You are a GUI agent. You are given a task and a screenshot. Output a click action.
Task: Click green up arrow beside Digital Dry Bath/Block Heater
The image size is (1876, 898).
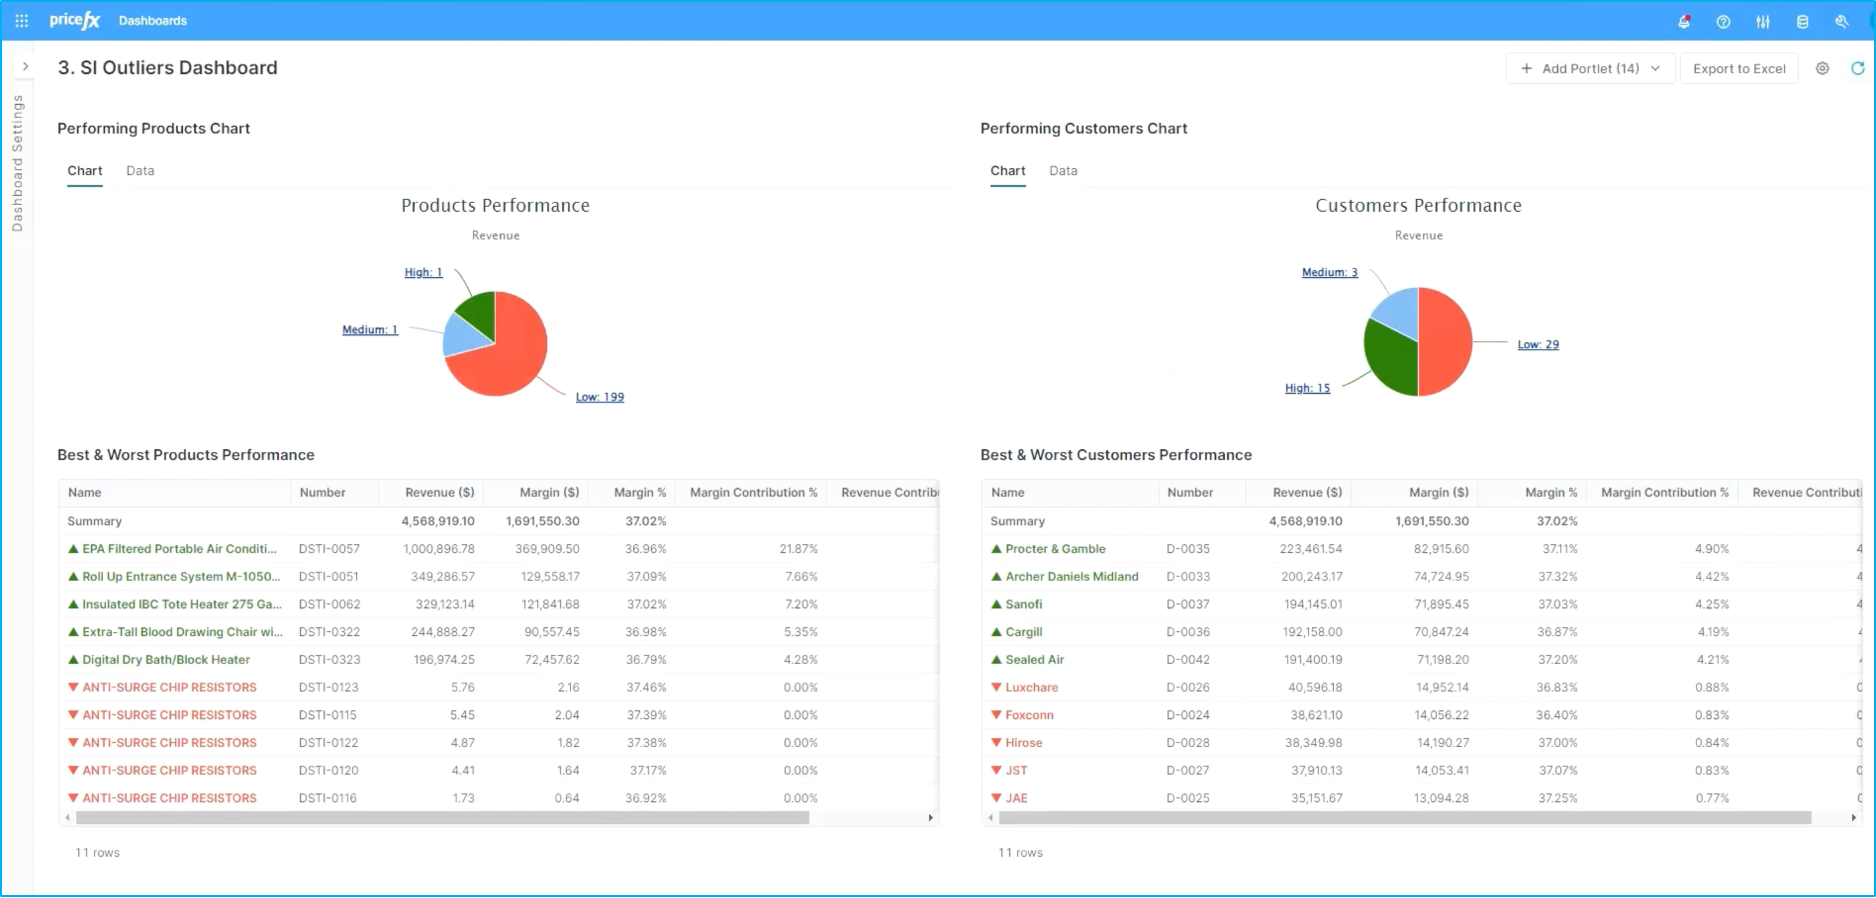[73, 660]
